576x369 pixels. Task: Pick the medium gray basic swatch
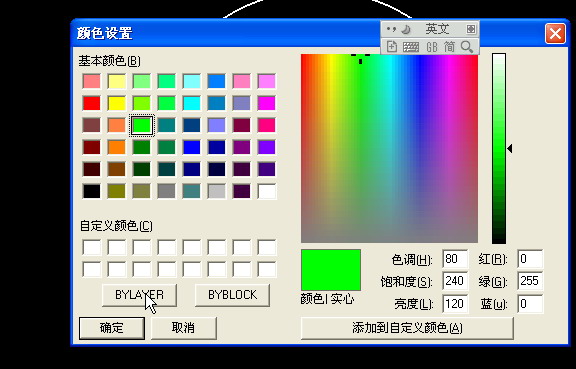[x=166, y=191]
